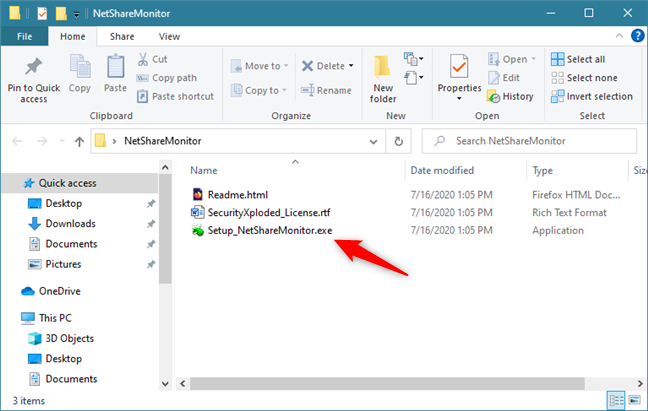Screen dimensions: 648x411
Task: Open file History from ribbon
Action: pyautogui.click(x=510, y=96)
